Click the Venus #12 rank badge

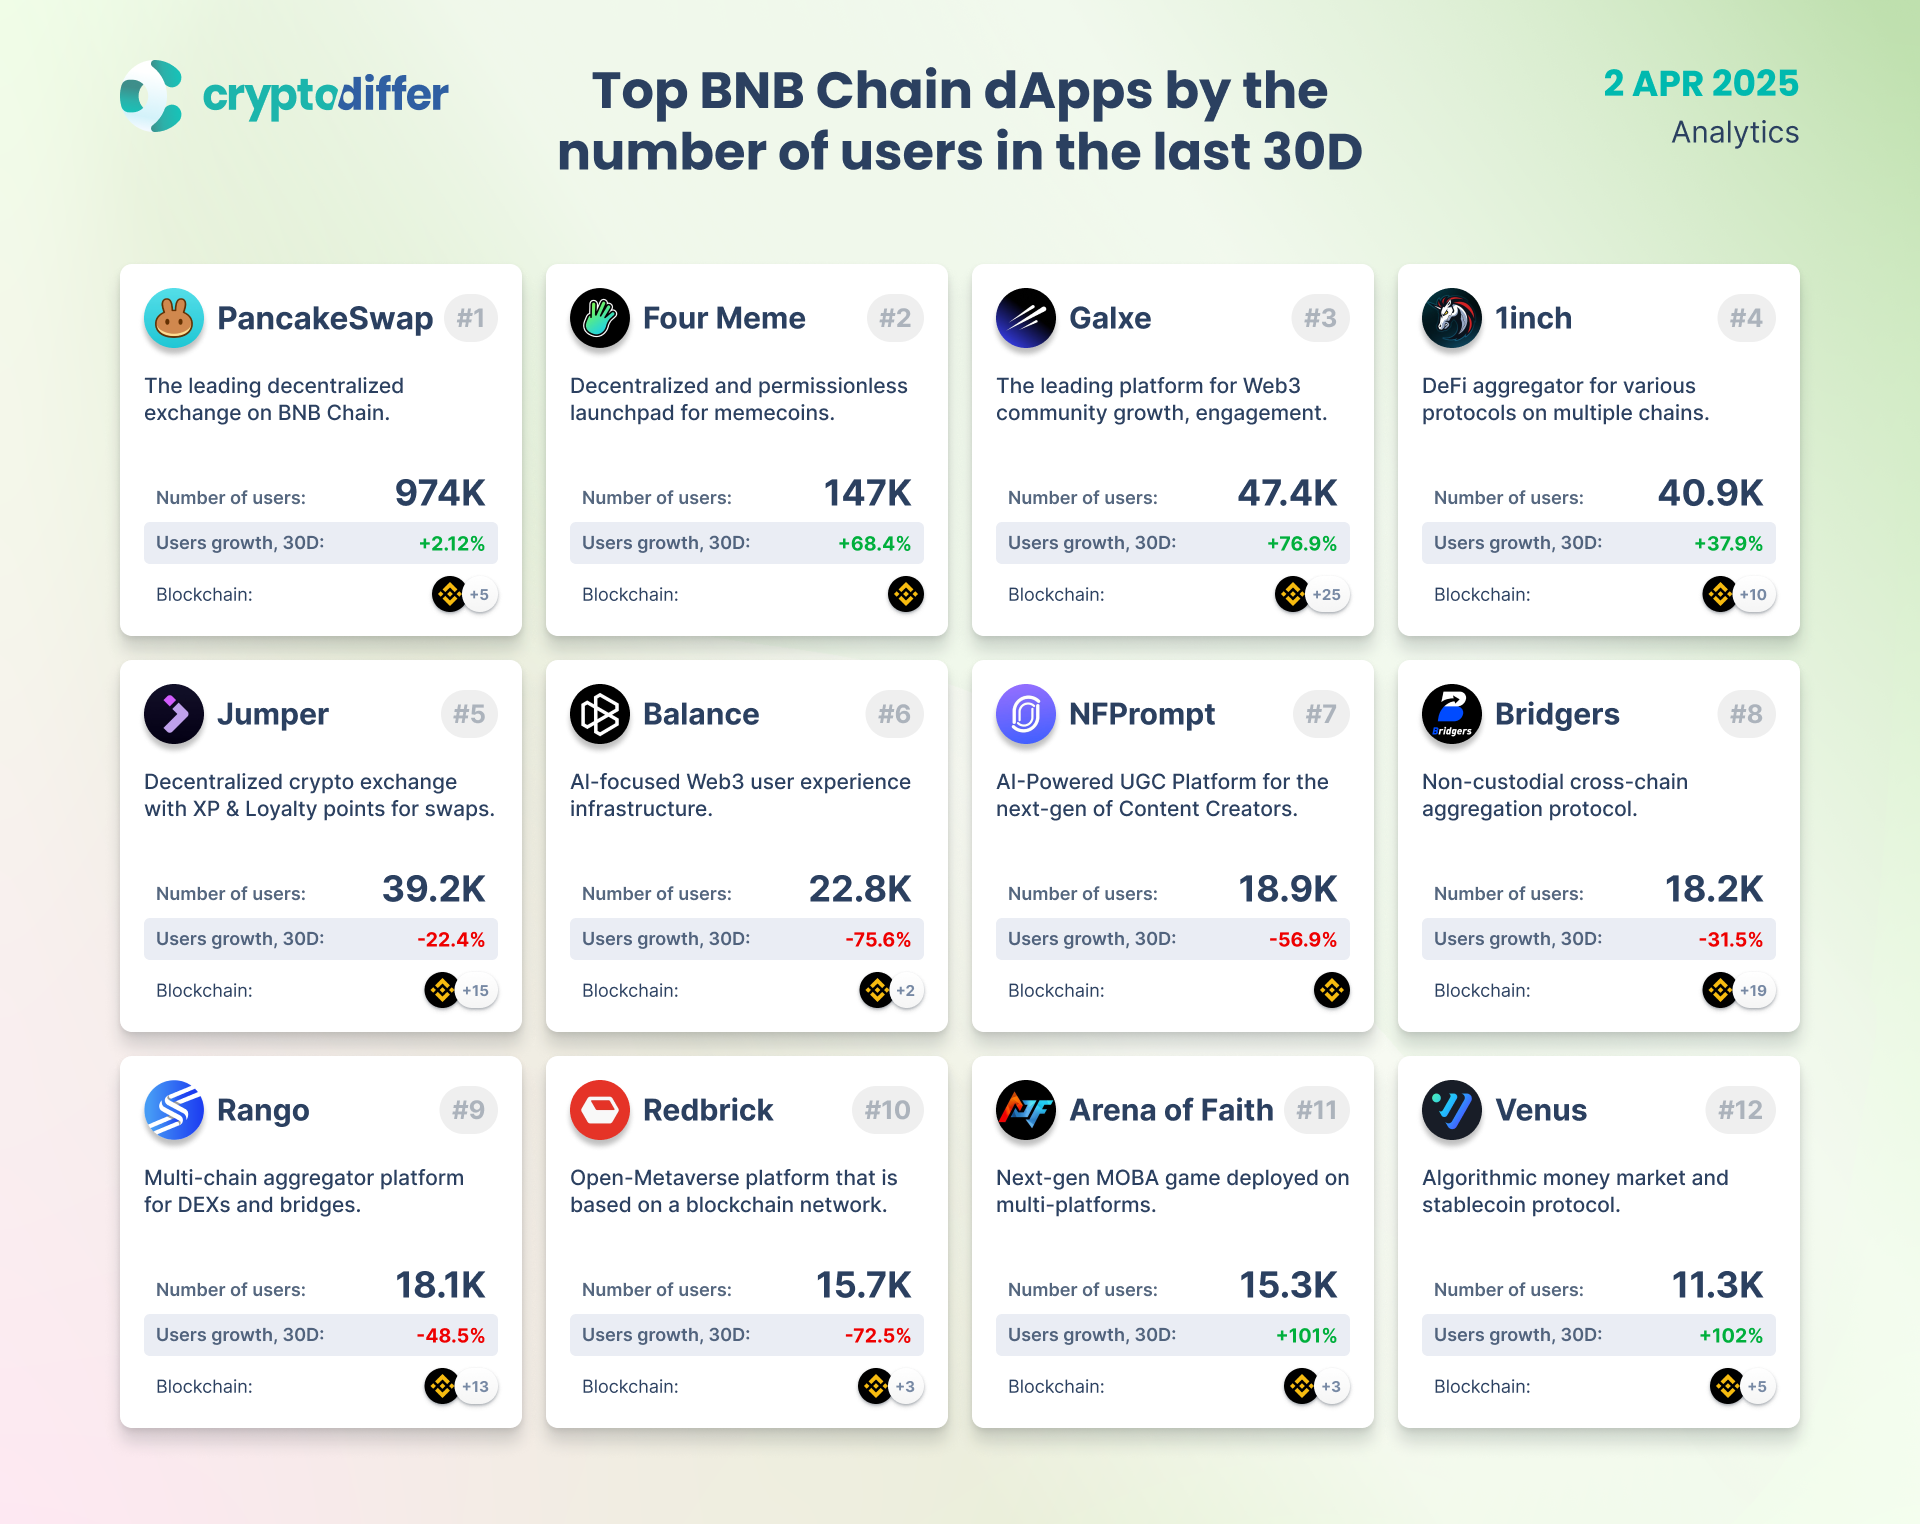[x=1740, y=1110]
